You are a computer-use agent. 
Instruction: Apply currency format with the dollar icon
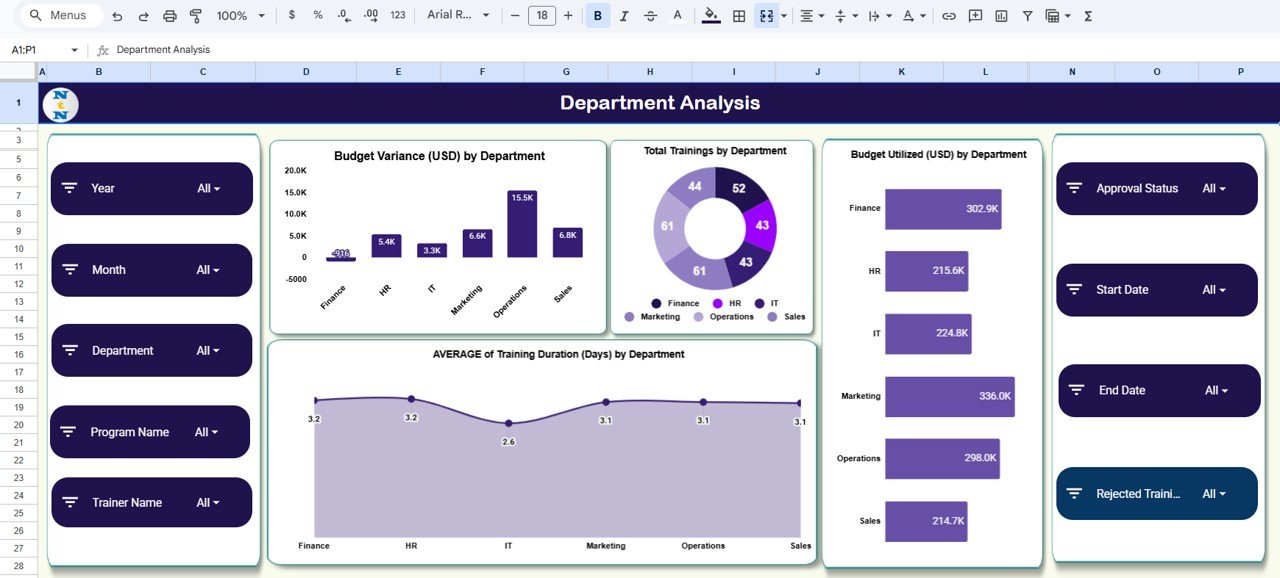click(x=291, y=15)
